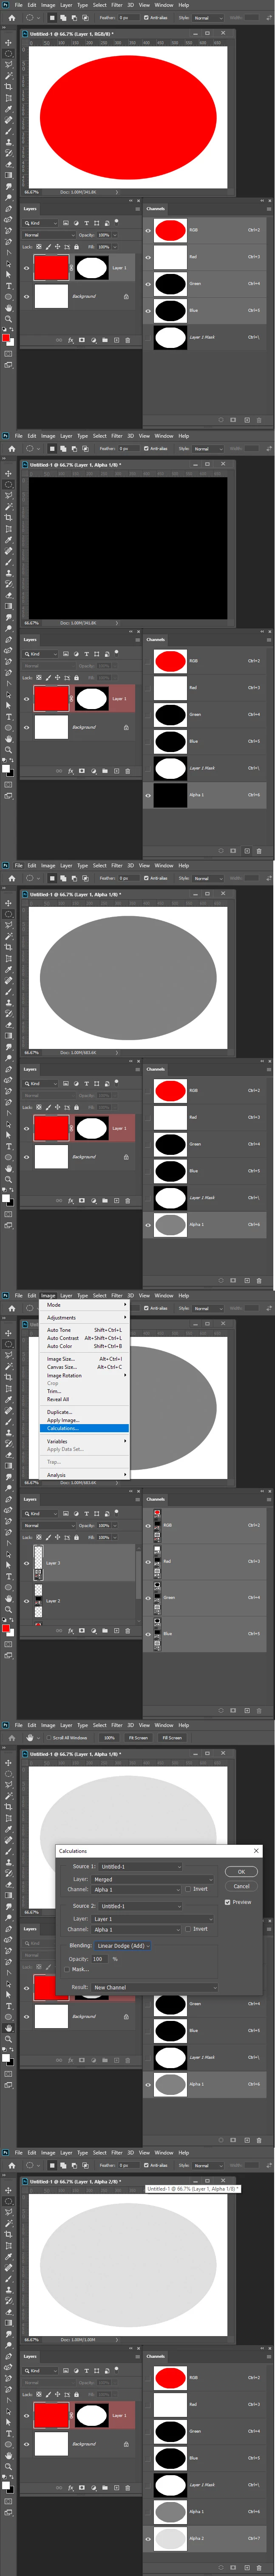275x2576 pixels.
Task: Click the Fill Screen button
Action: pos(173,1738)
